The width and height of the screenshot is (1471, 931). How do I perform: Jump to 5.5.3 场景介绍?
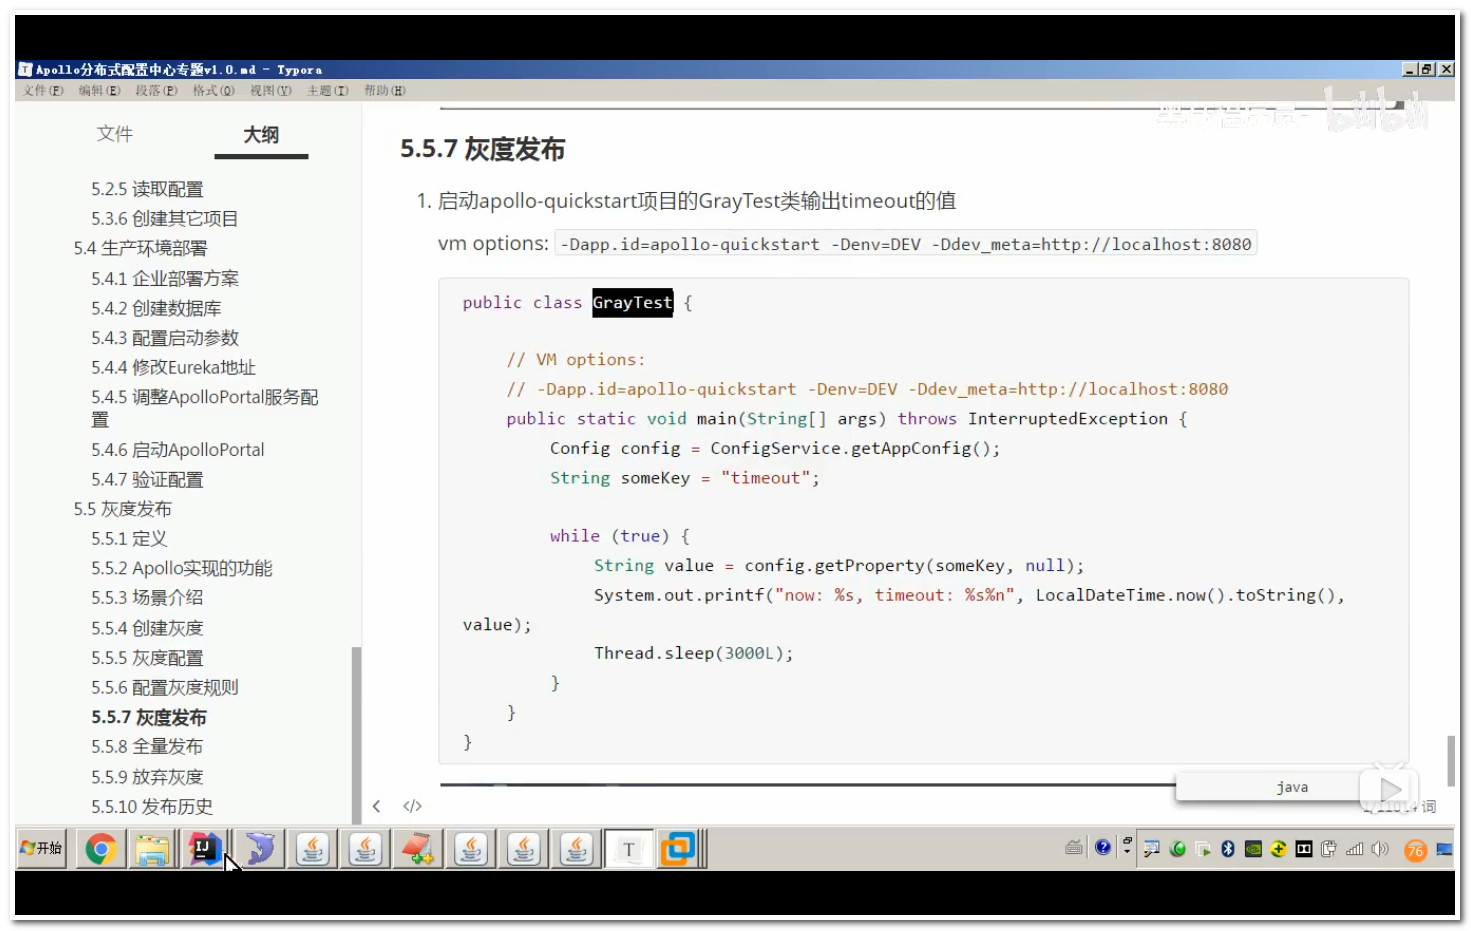[147, 597]
